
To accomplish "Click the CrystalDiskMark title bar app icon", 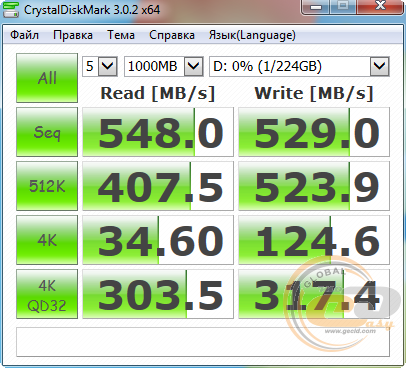I will tap(11, 9).
